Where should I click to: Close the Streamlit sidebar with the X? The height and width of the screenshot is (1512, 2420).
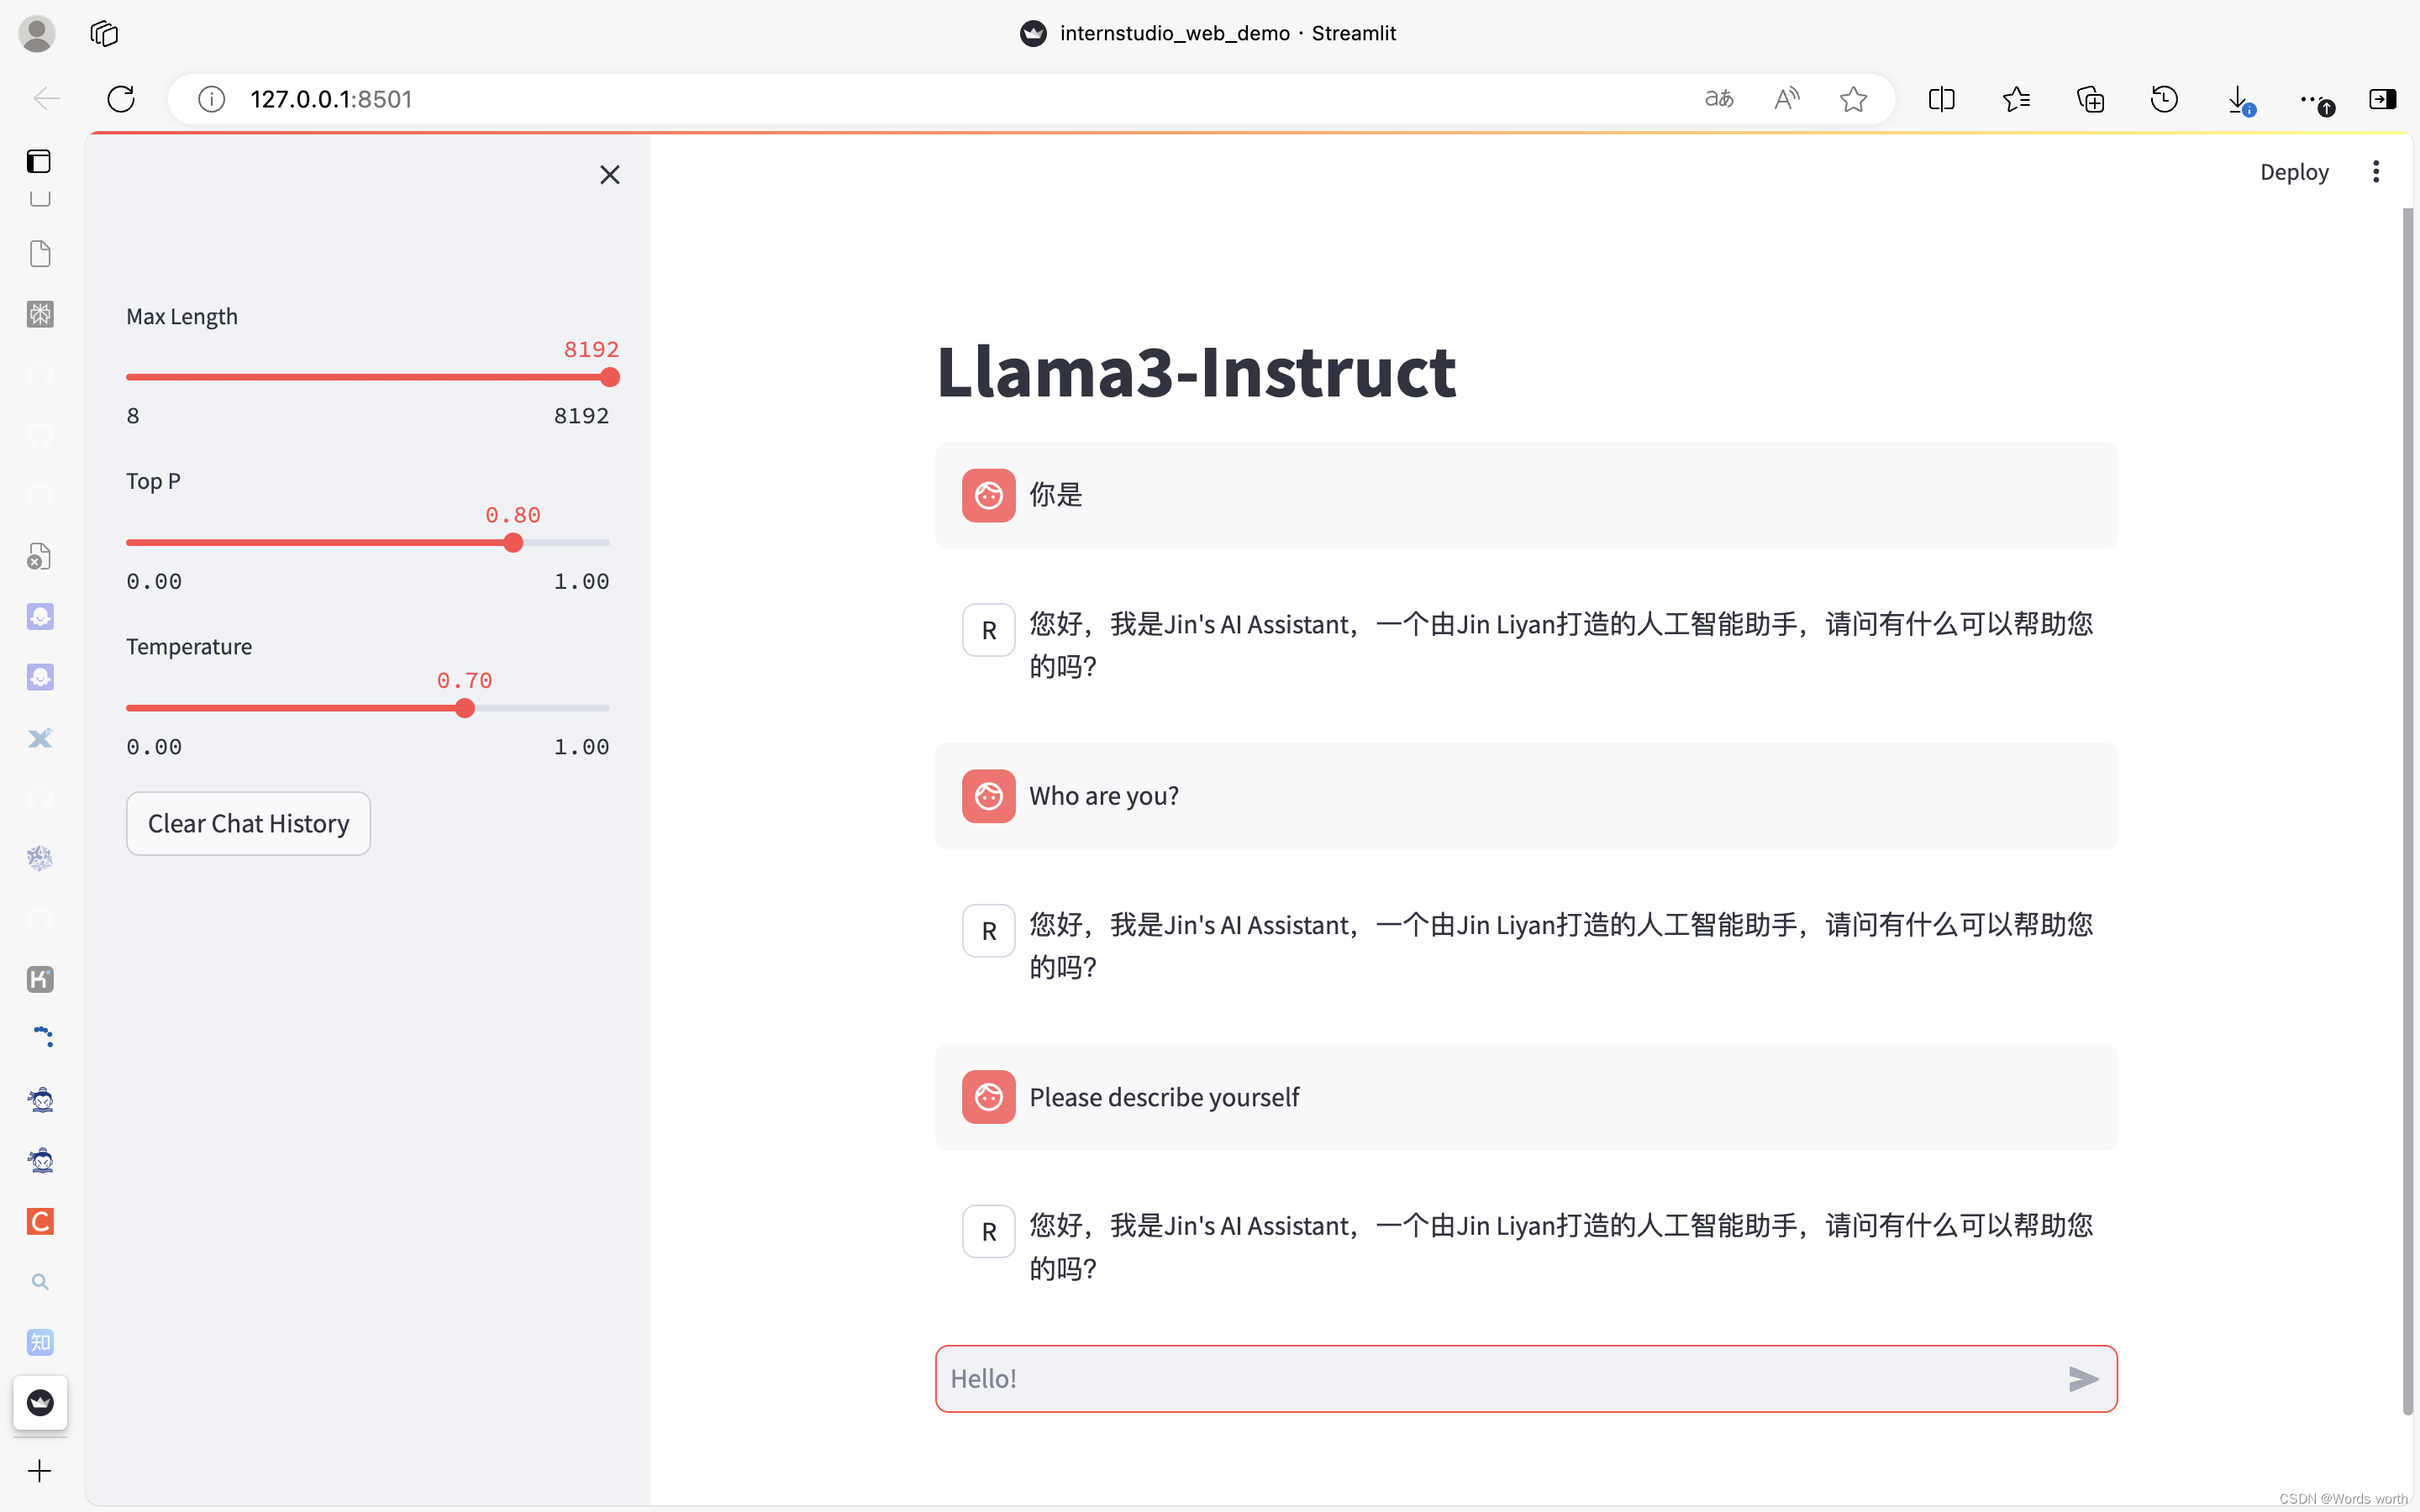click(609, 175)
